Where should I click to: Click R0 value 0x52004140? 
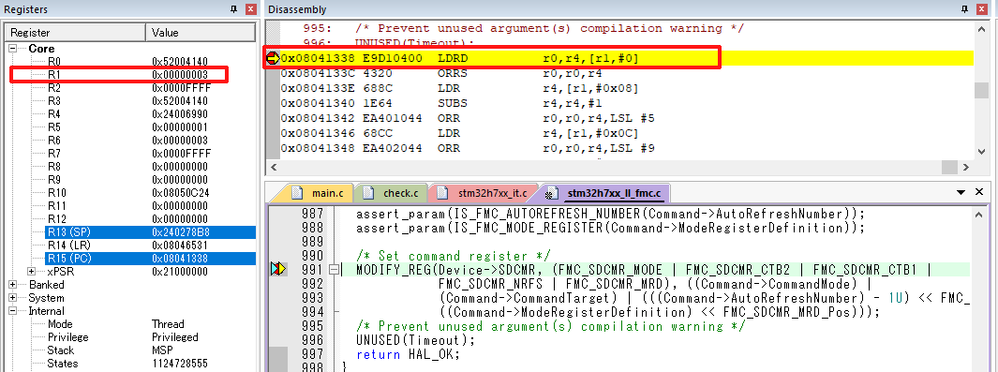[179, 61]
